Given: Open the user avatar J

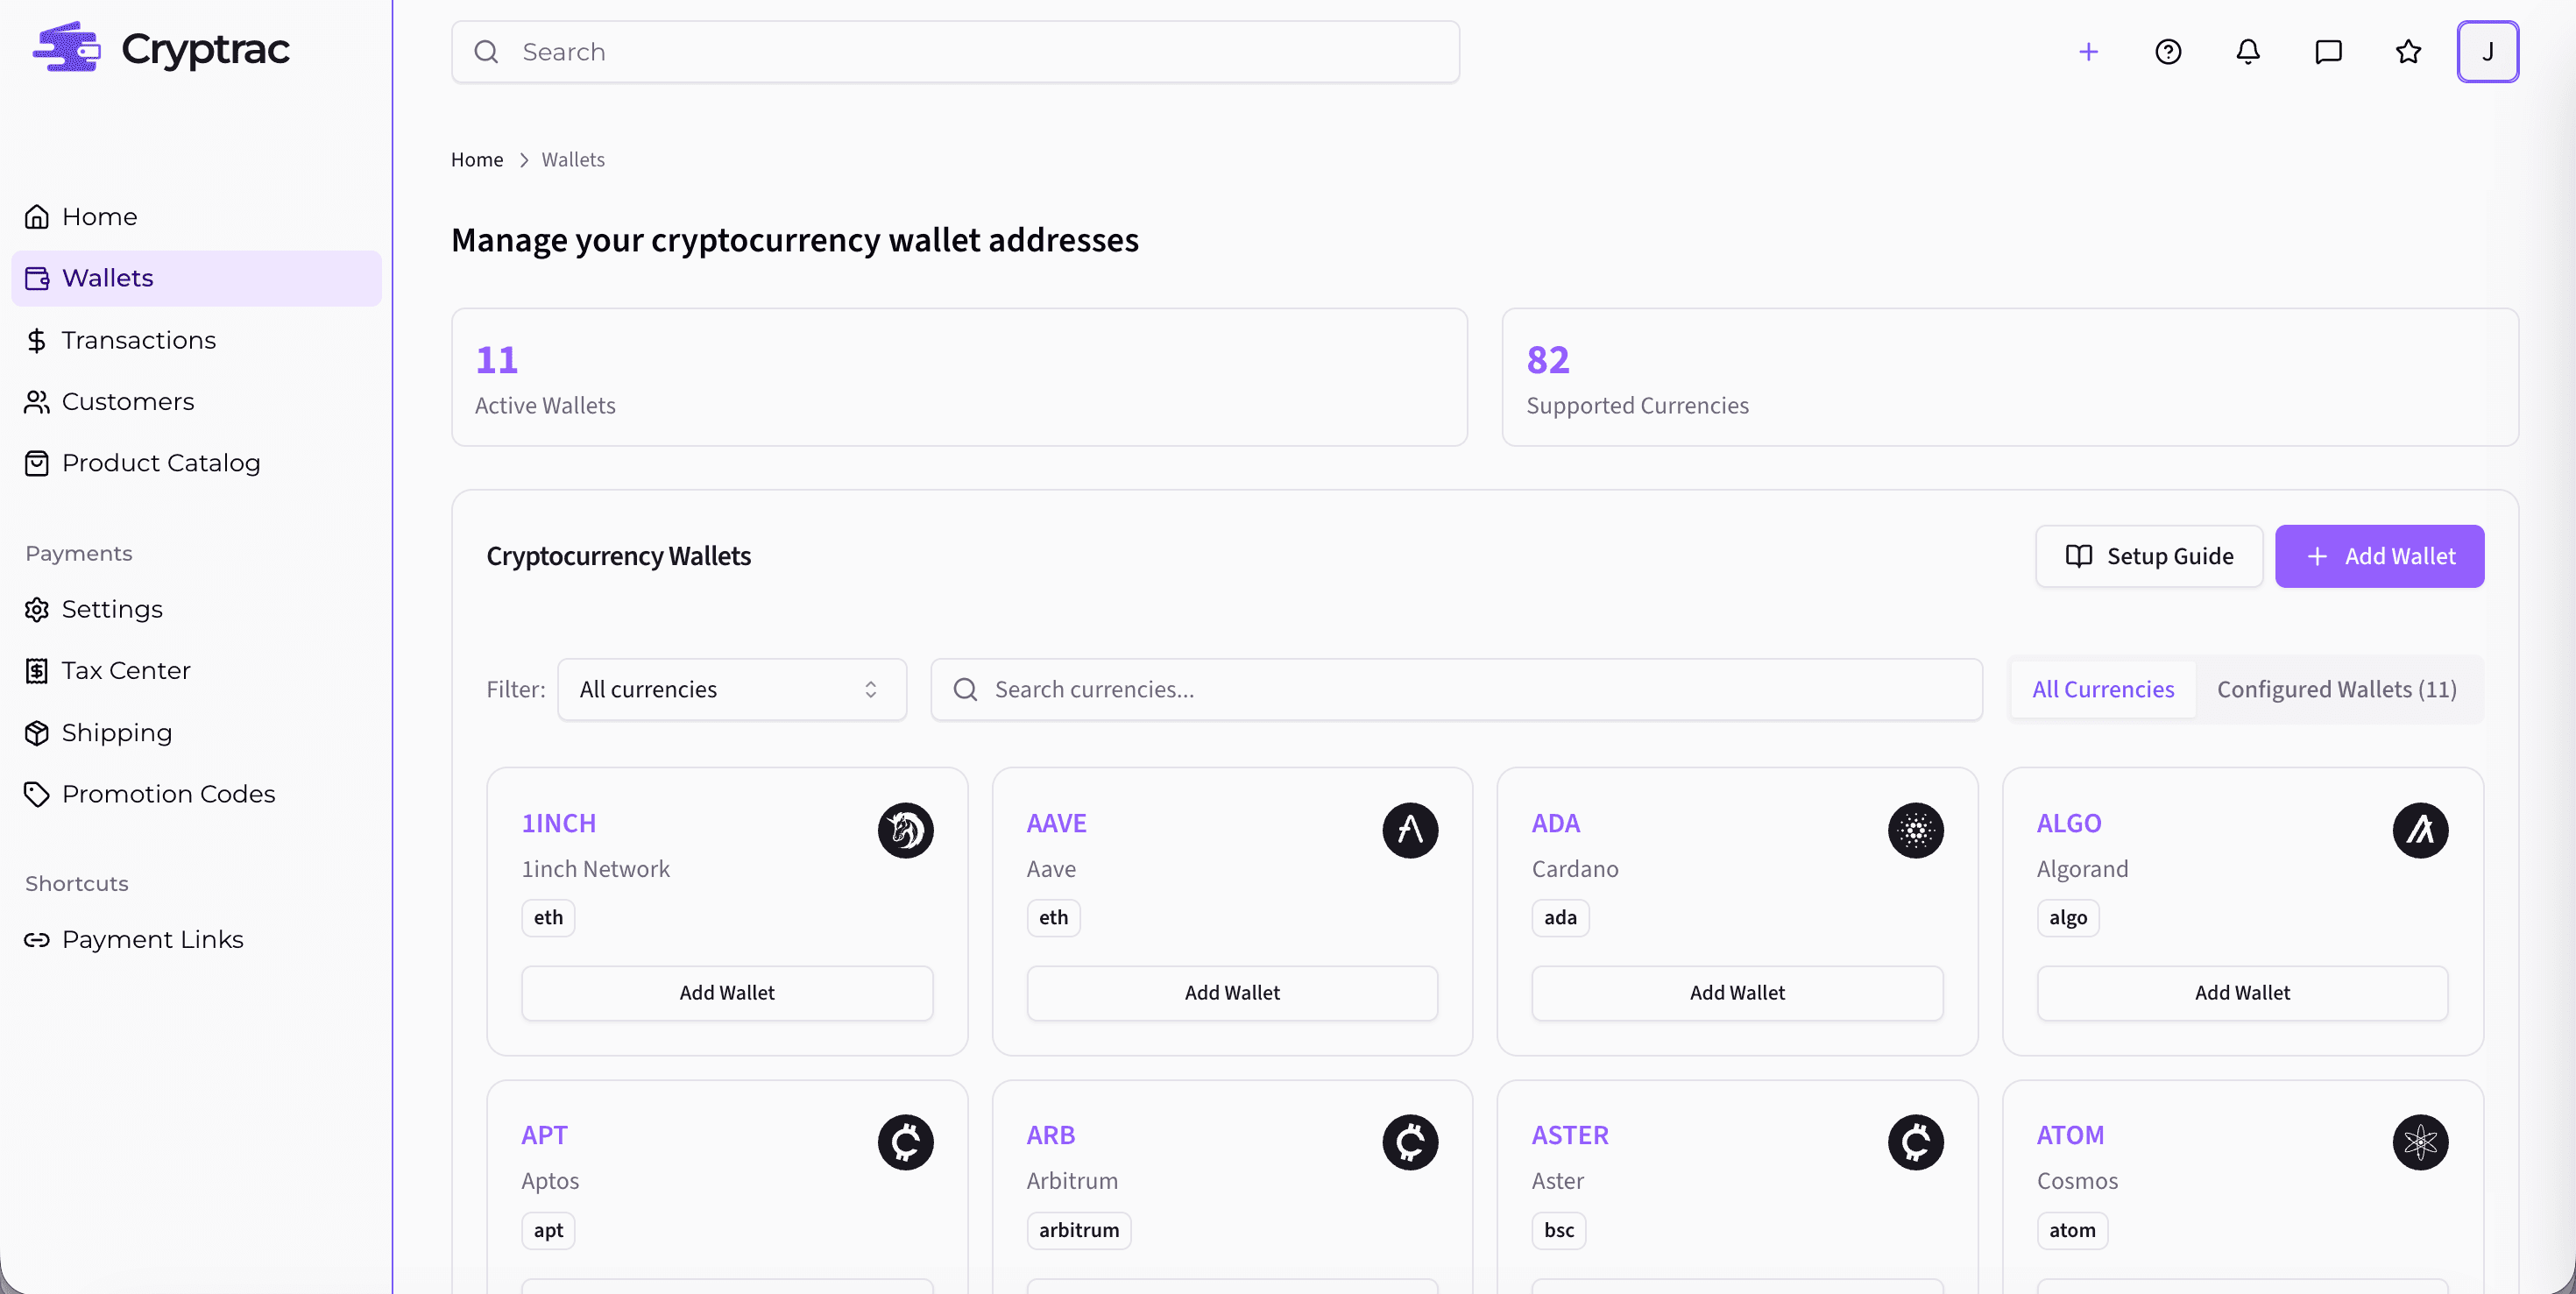Looking at the screenshot, I should tap(2489, 51).
